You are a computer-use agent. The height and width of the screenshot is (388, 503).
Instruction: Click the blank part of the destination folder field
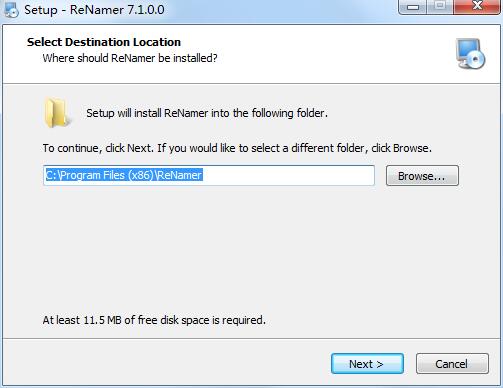point(288,175)
